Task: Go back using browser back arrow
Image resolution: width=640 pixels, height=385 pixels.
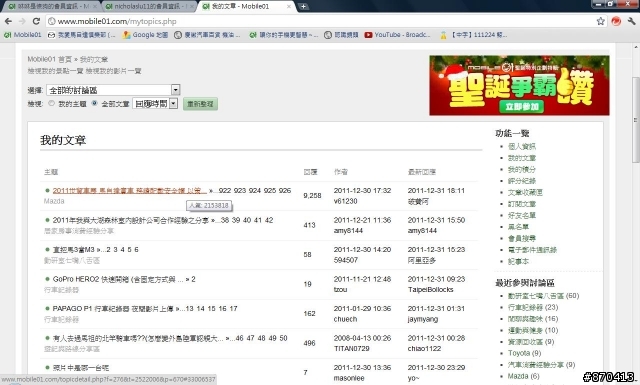Action: pyautogui.click(x=8, y=21)
